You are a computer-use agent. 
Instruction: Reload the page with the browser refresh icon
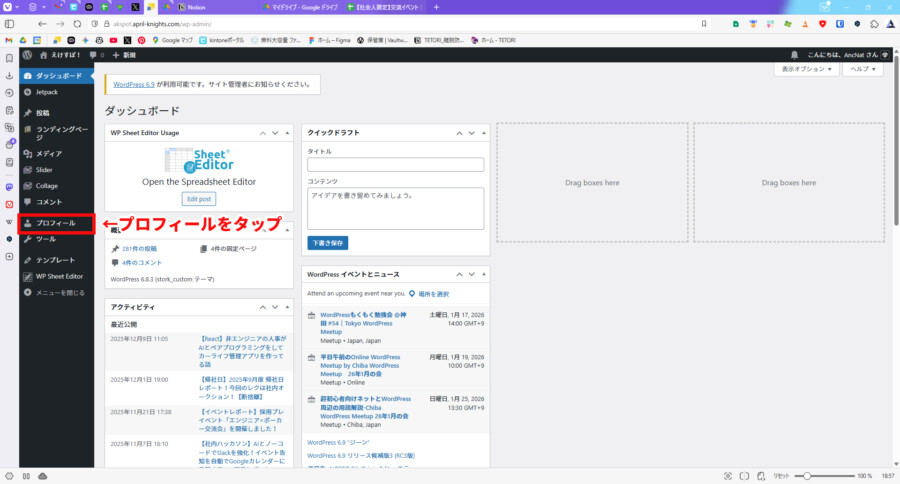coord(78,22)
